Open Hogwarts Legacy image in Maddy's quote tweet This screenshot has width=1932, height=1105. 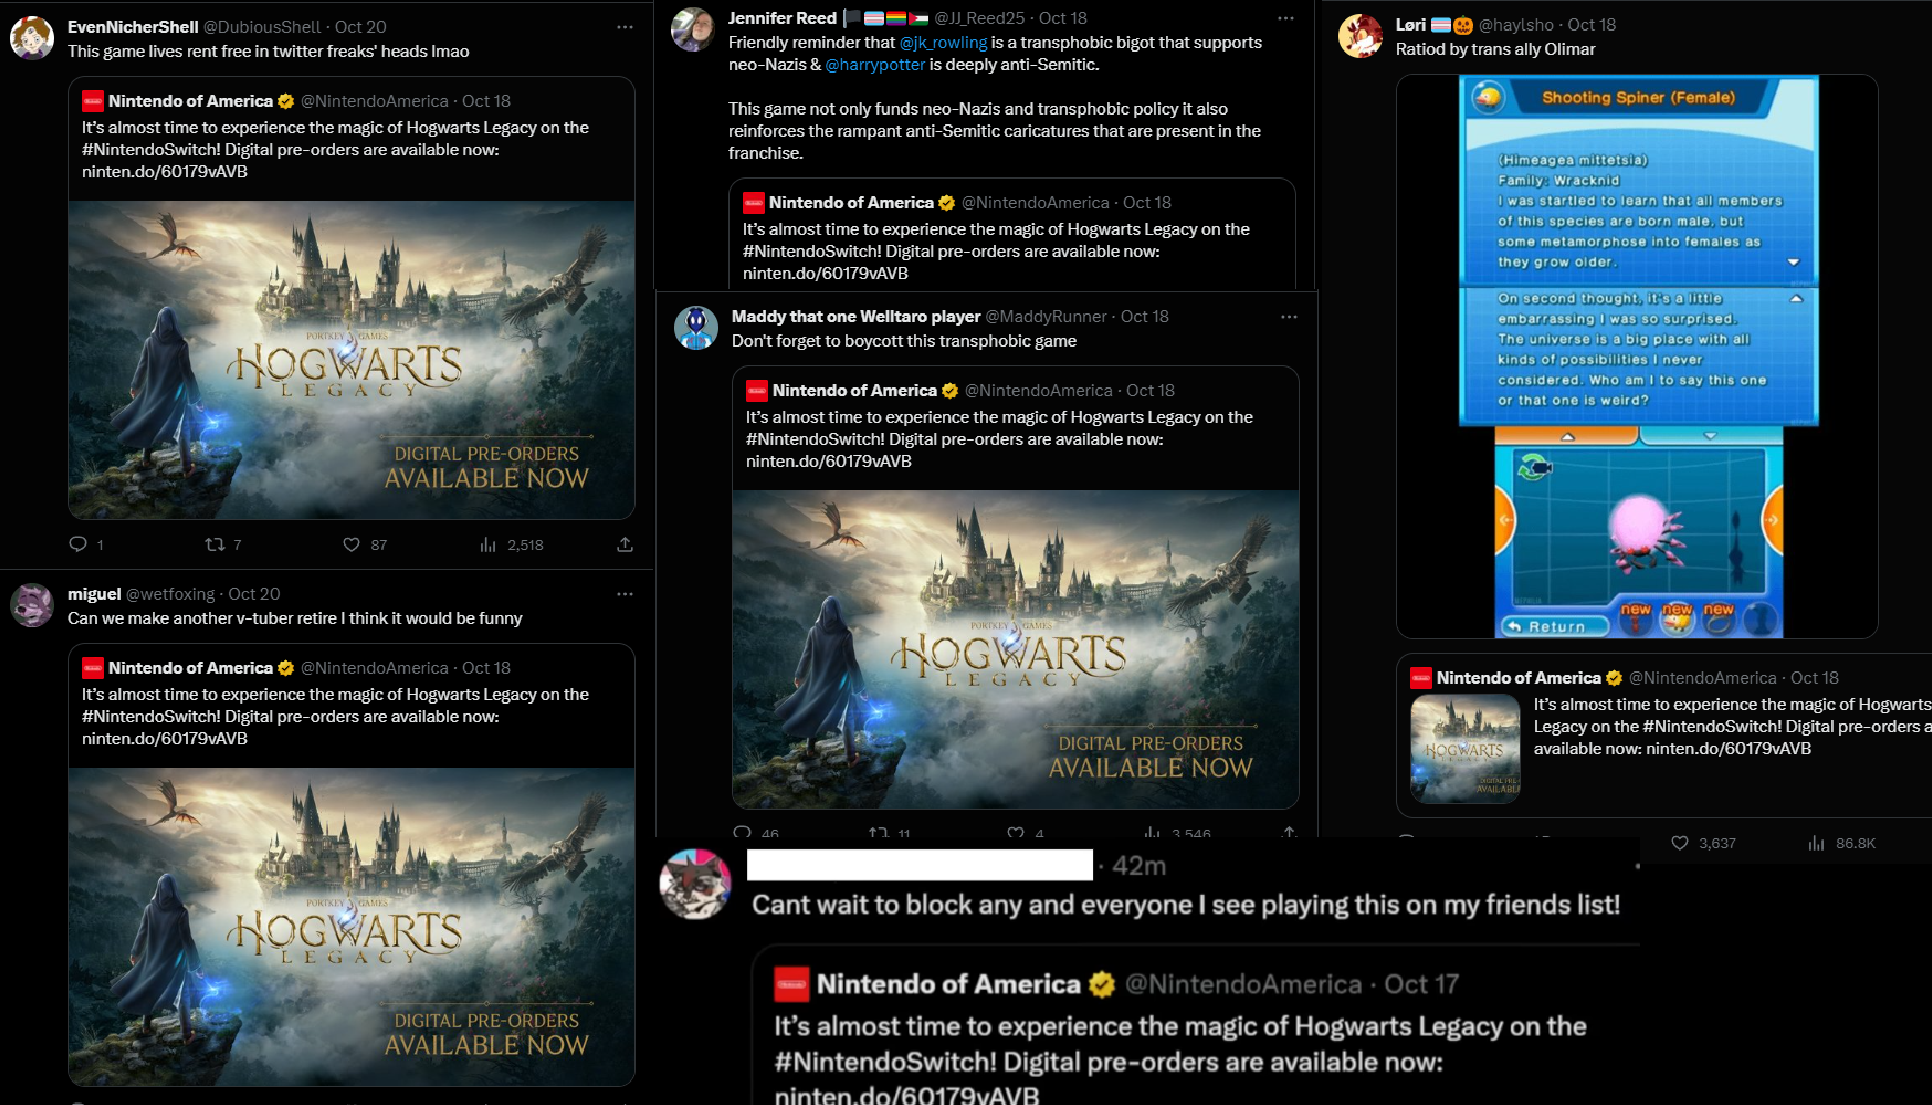tap(1016, 649)
